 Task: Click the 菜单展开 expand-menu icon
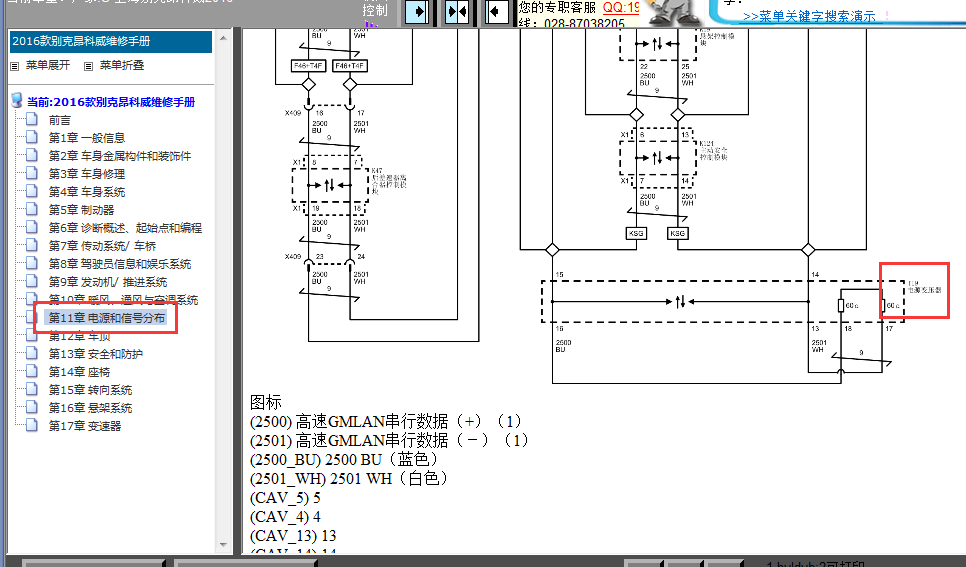coord(15,66)
